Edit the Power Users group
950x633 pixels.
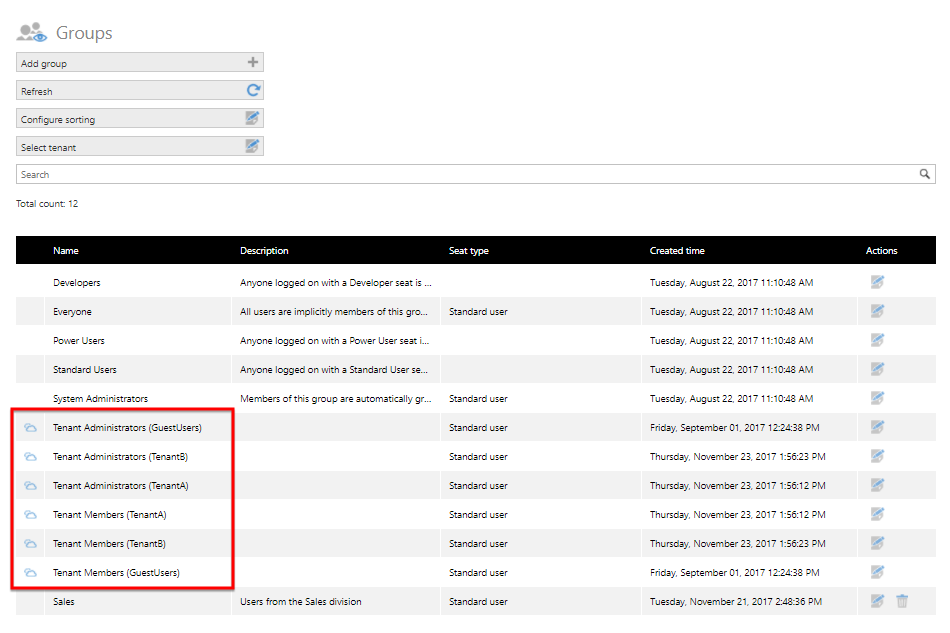point(877,340)
